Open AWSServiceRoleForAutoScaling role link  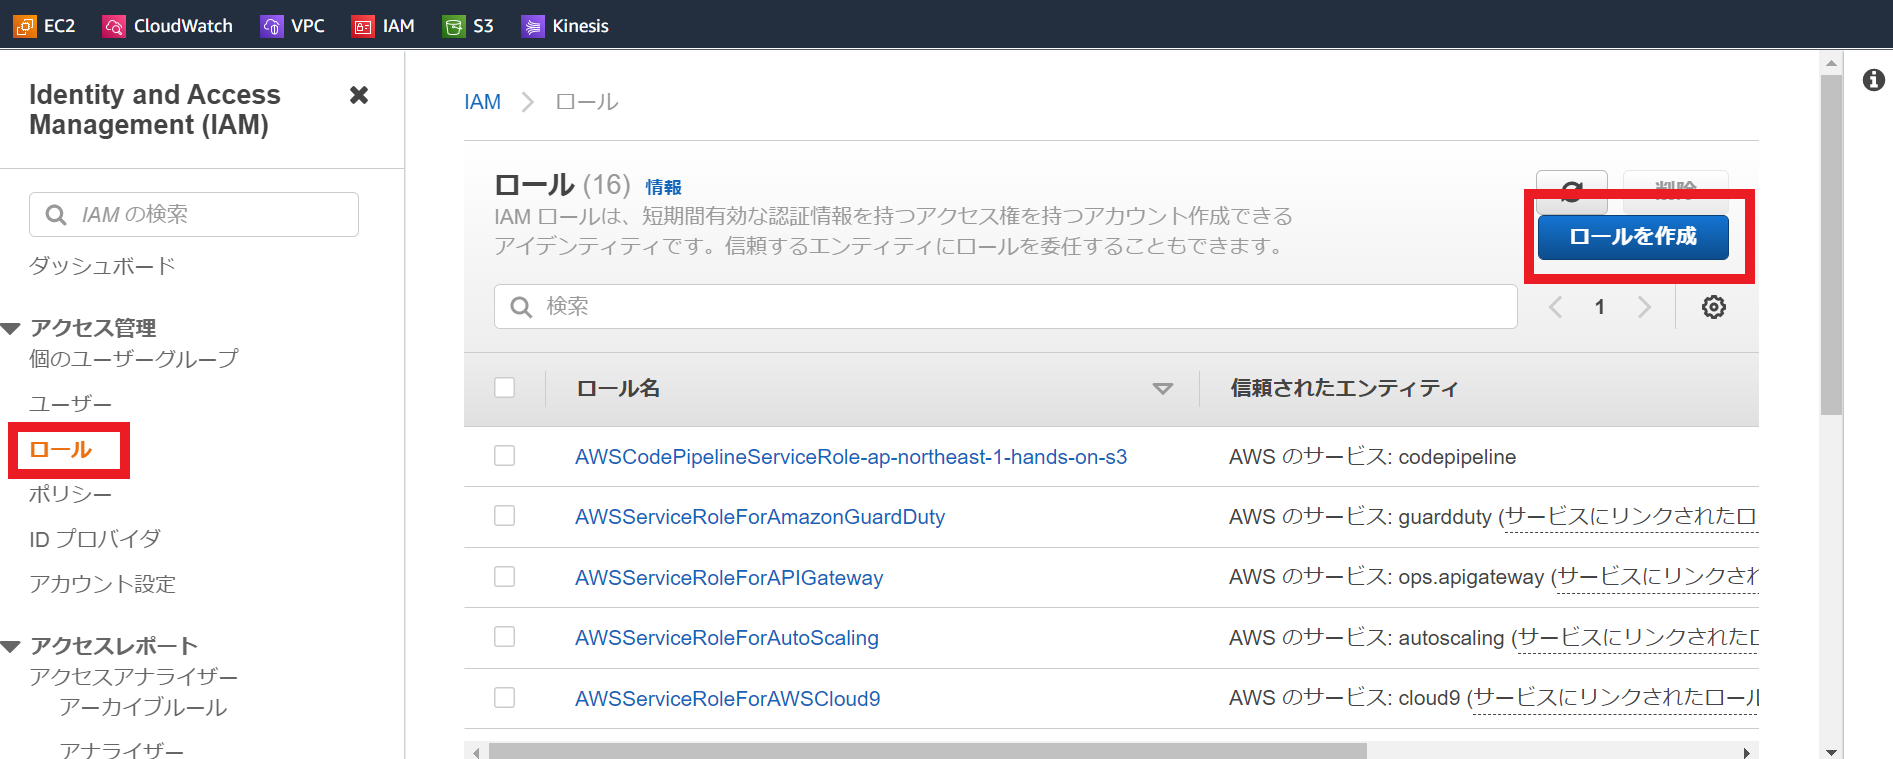pyautogui.click(x=727, y=638)
